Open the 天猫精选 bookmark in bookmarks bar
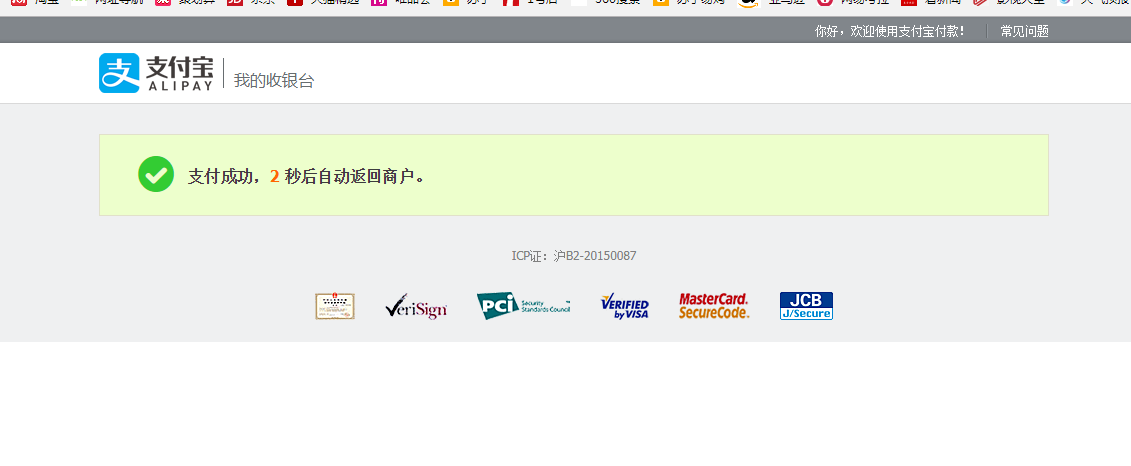The image size is (1131, 466). tap(324, 3)
